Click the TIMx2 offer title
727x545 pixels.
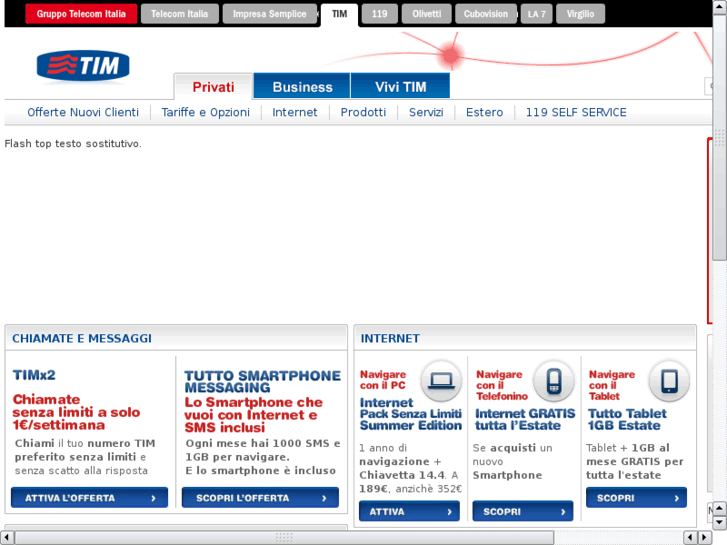tap(34, 375)
